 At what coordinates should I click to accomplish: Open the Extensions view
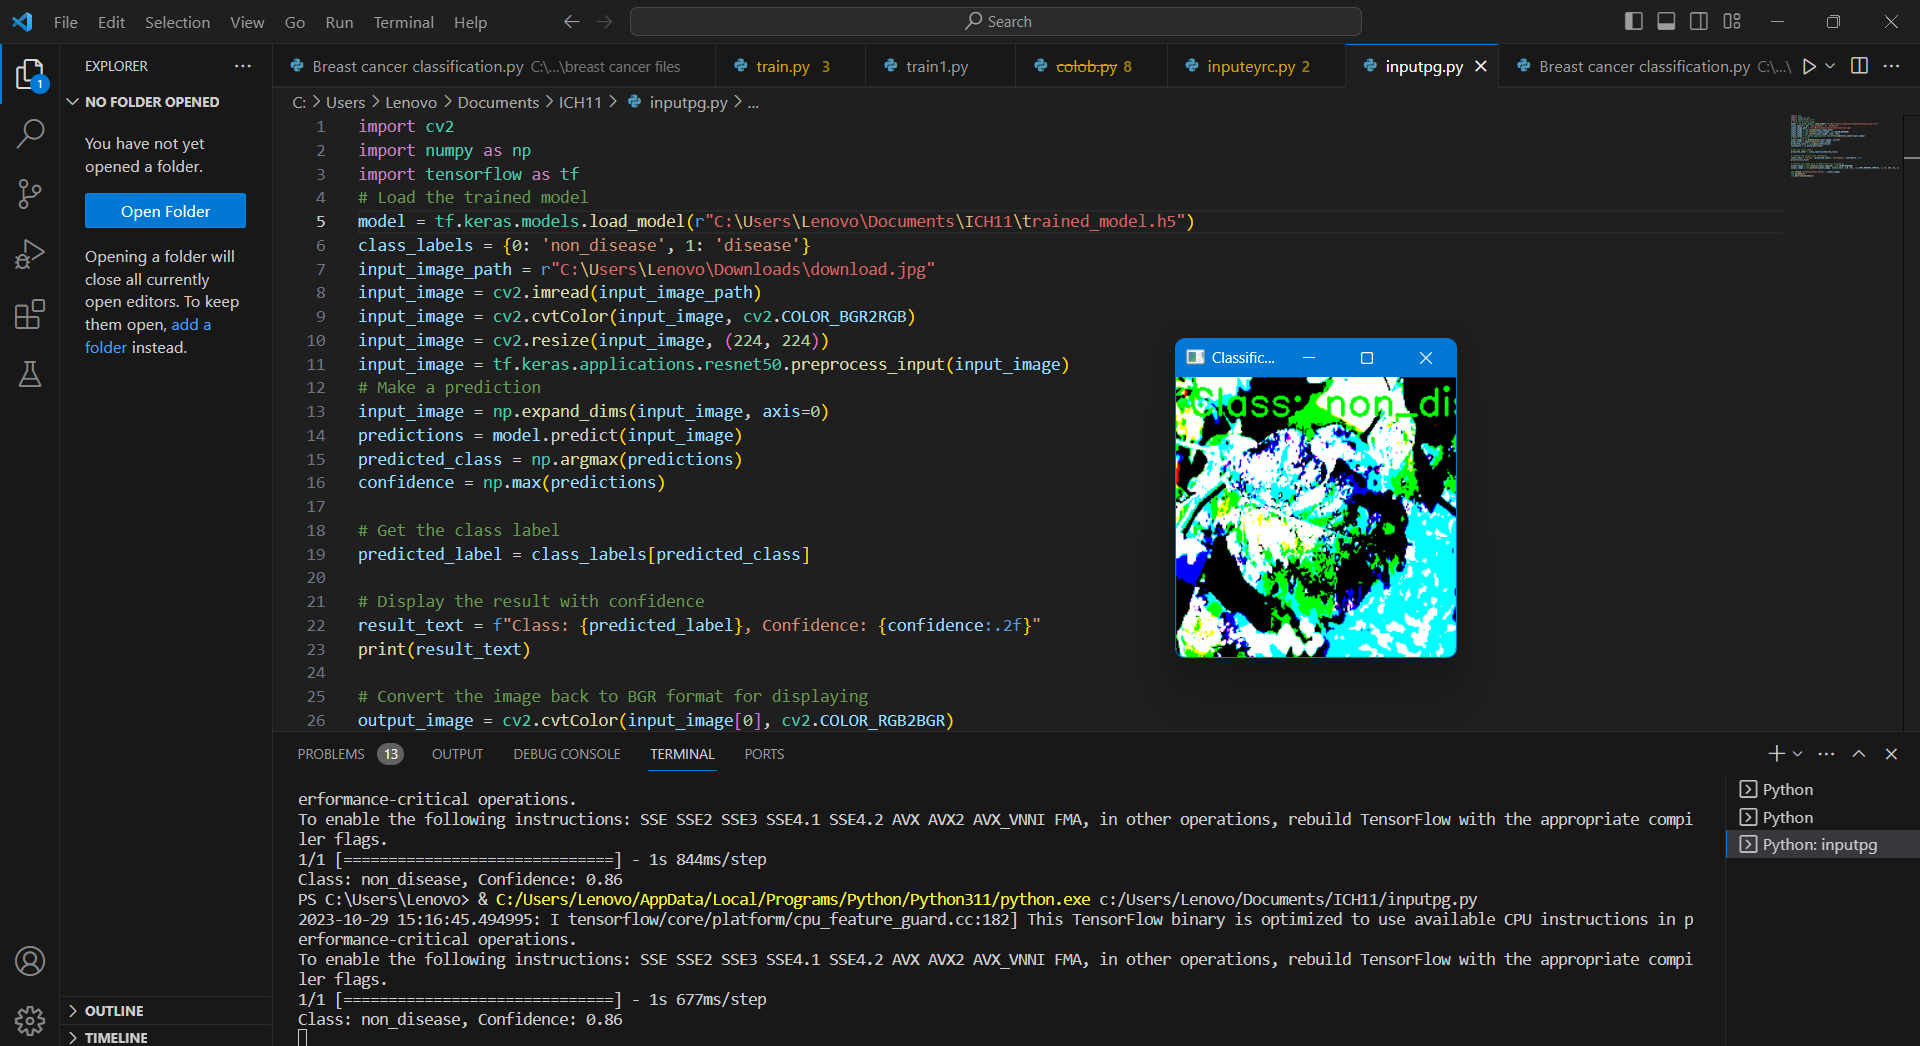(30, 315)
